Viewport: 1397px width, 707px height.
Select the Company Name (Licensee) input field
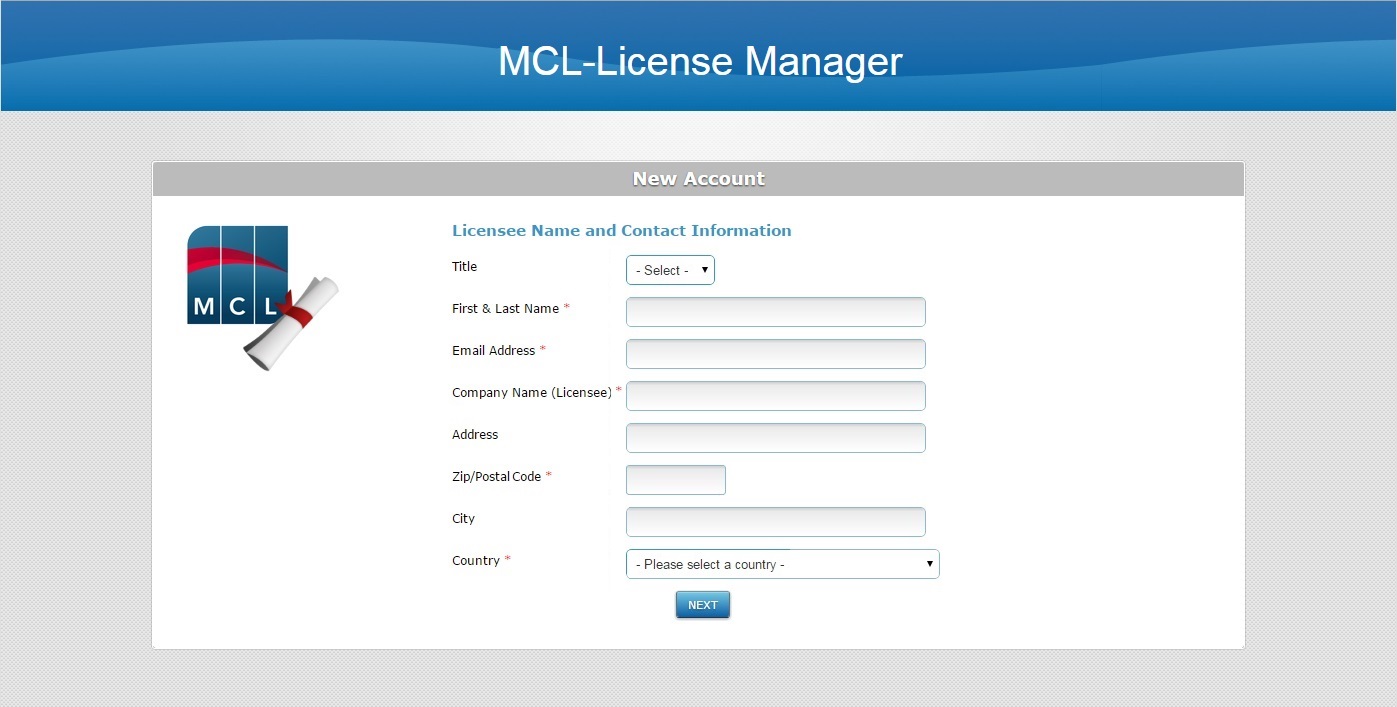pyautogui.click(x=775, y=396)
